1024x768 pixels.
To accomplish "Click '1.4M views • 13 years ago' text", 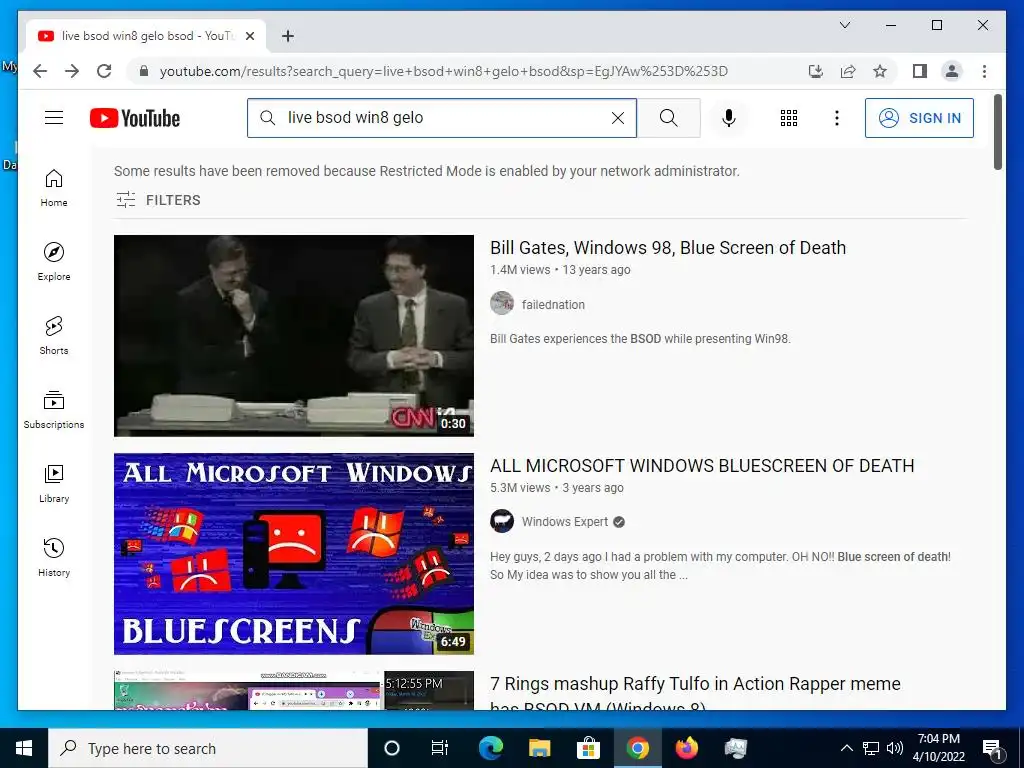I will [560, 270].
